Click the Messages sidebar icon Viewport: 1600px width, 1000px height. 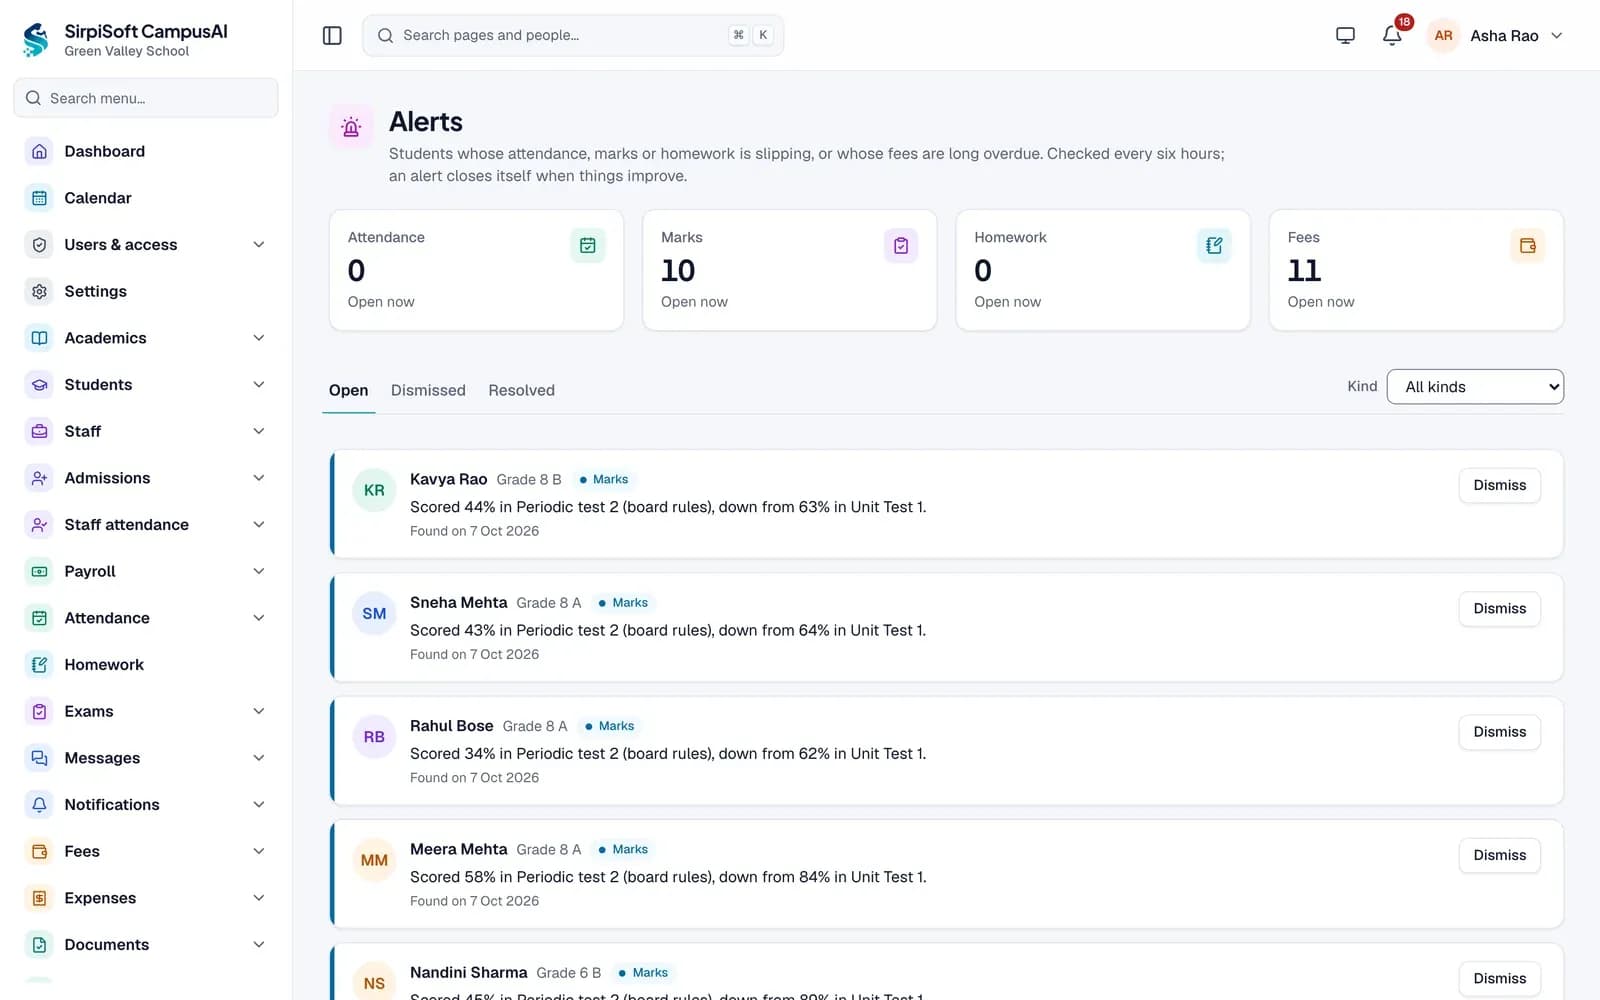point(39,758)
